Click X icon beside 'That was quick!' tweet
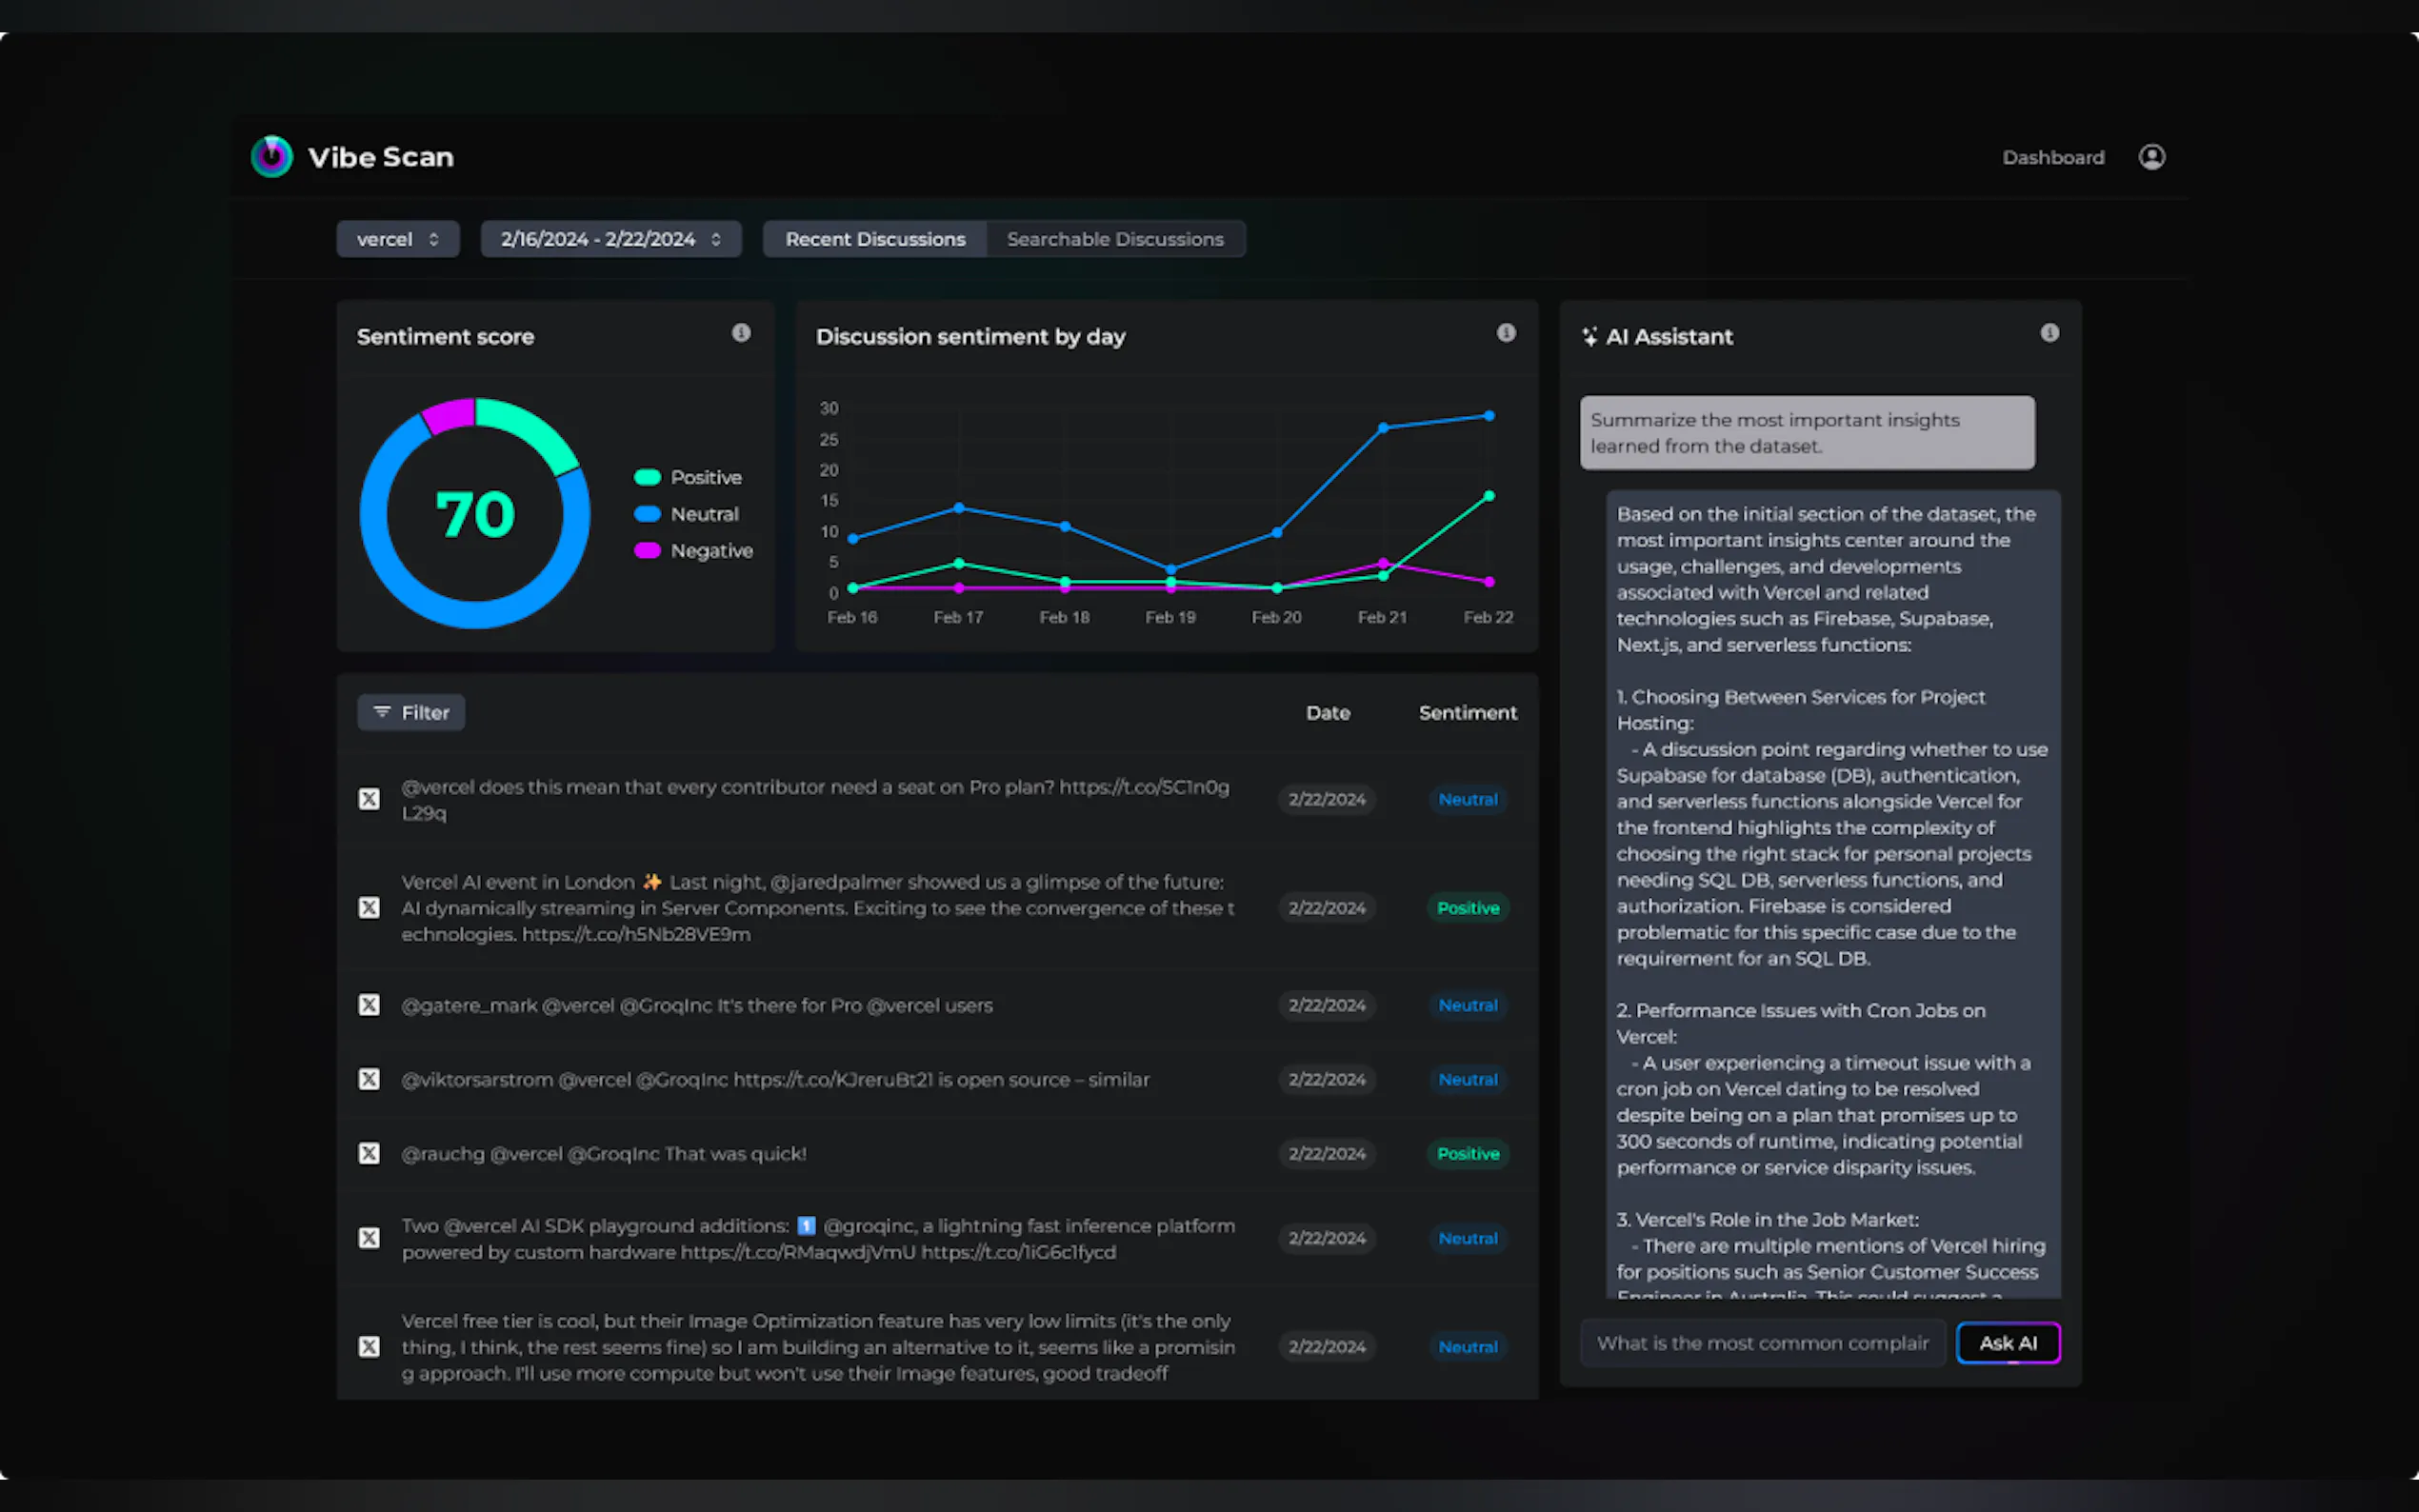 (x=369, y=1153)
